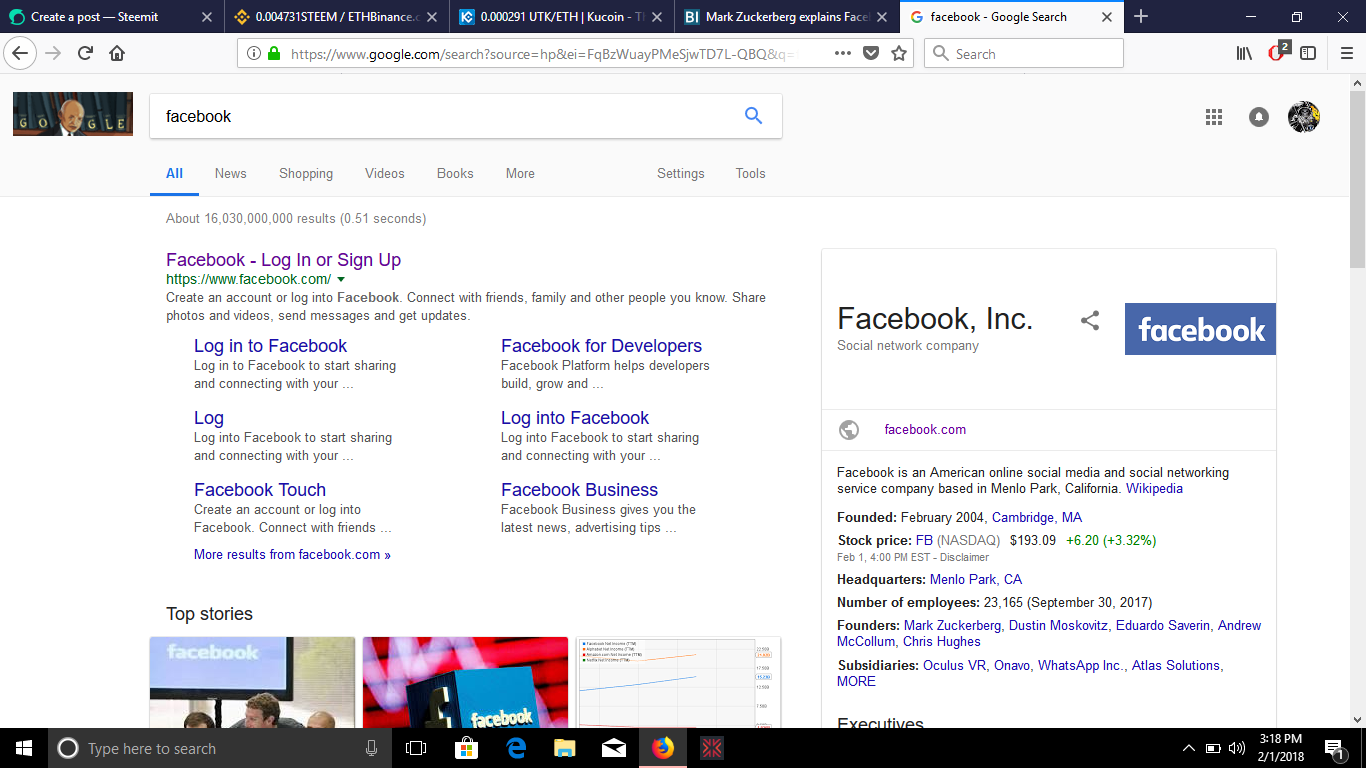This screenshot has height=768, width=1366.
Task: Select the Books search tab
Action: pyautogui.click(x=455, y=173)
